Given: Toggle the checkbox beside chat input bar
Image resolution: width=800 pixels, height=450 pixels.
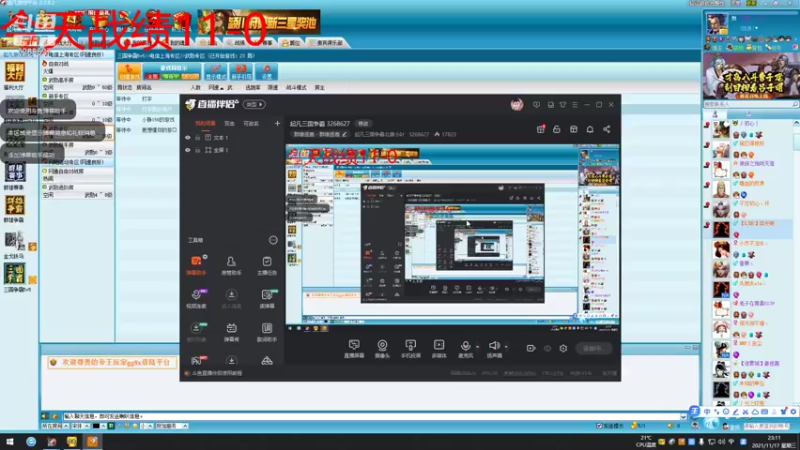Looking at the screenshot, I should tap(599, 426).
